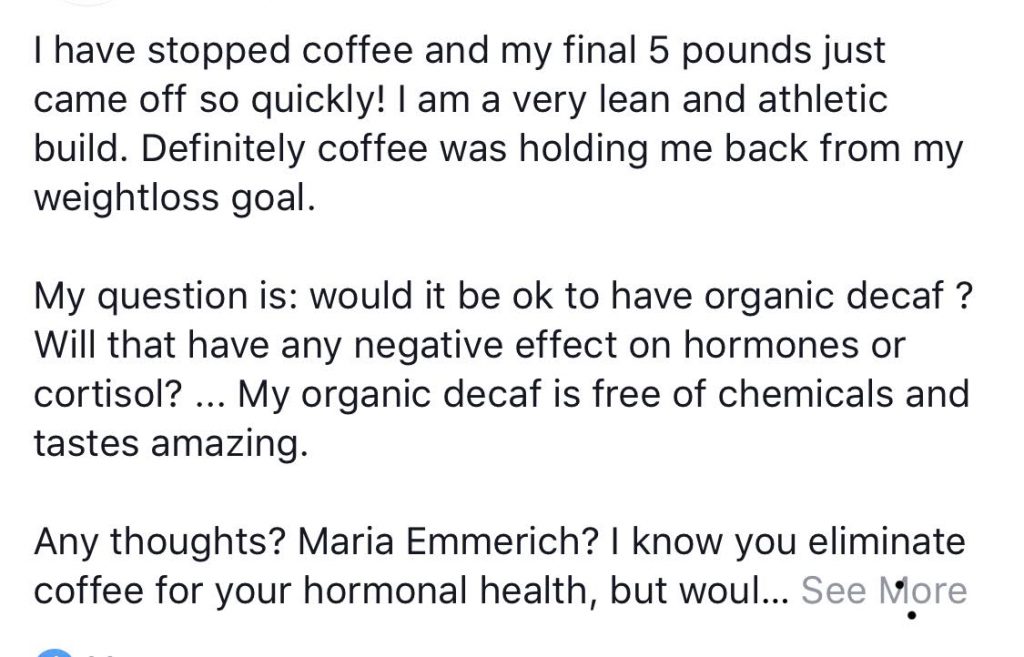Click the text "Definitely coffee was holding"
Image resolution: width=1024 pixels, height=657 pixels.
click(396, 150)
